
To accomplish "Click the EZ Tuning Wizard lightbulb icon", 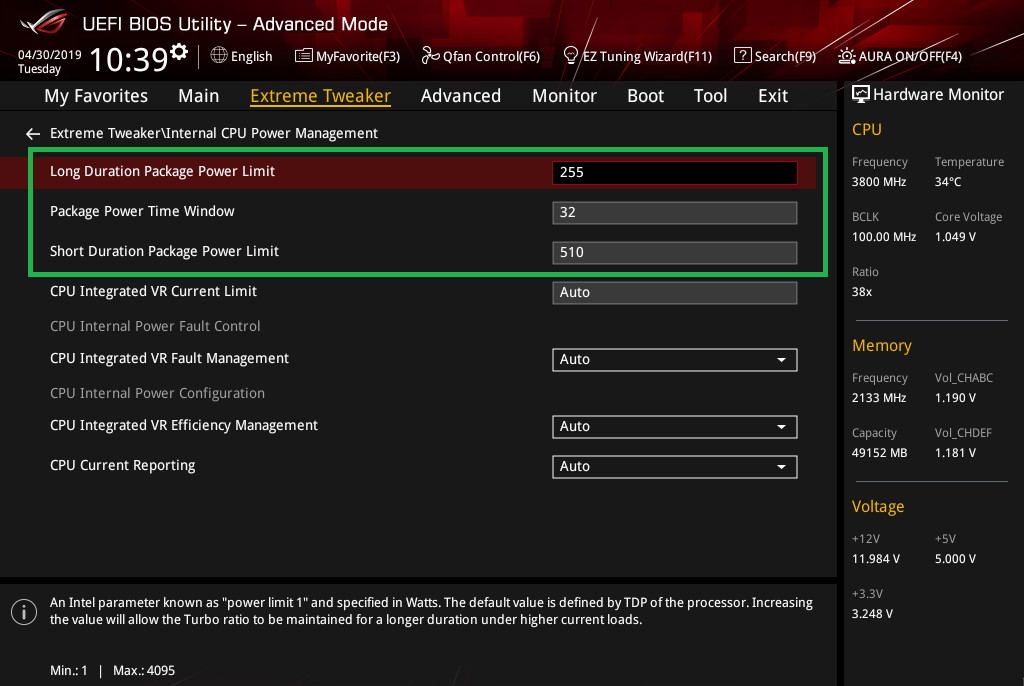I will tap(571, 56).
